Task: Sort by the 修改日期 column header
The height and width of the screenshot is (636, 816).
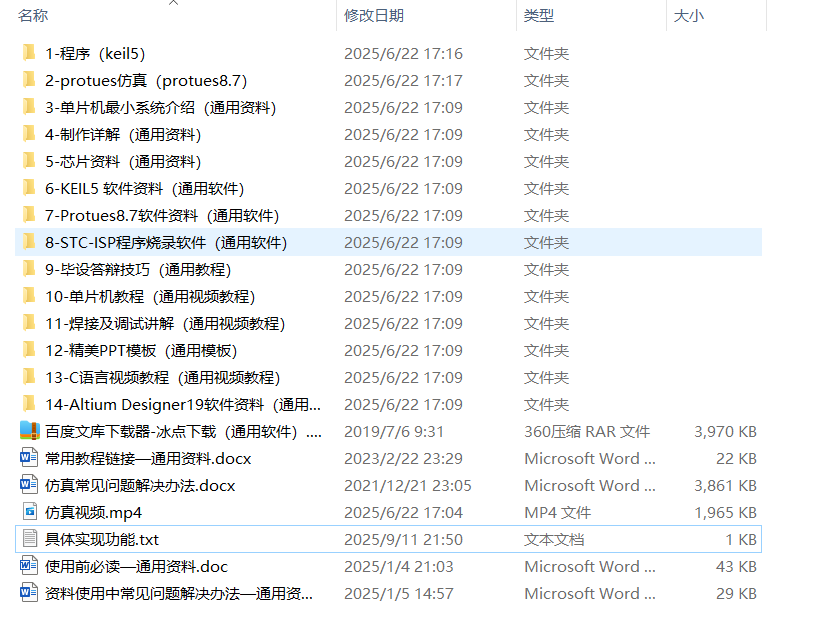Action: (374, 16)
